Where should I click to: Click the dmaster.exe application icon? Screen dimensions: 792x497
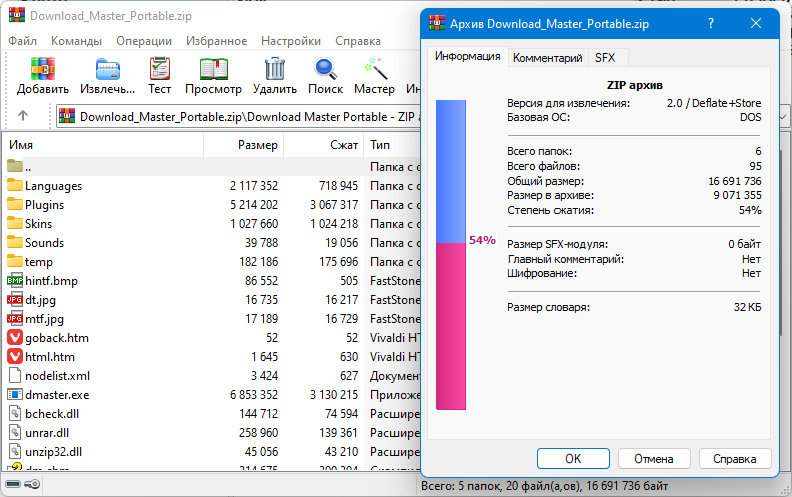[15, 394]
